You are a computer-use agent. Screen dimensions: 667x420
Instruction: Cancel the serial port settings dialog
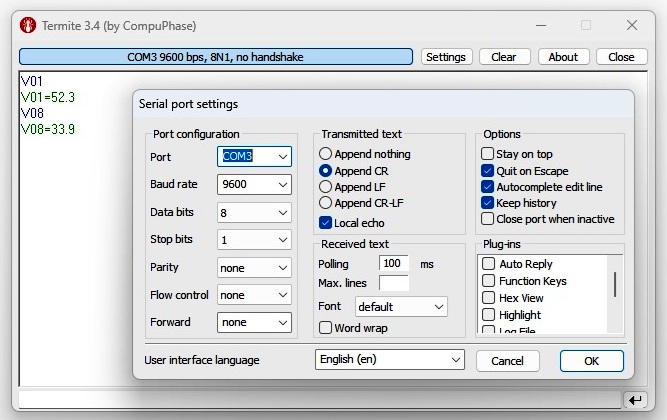507,361
